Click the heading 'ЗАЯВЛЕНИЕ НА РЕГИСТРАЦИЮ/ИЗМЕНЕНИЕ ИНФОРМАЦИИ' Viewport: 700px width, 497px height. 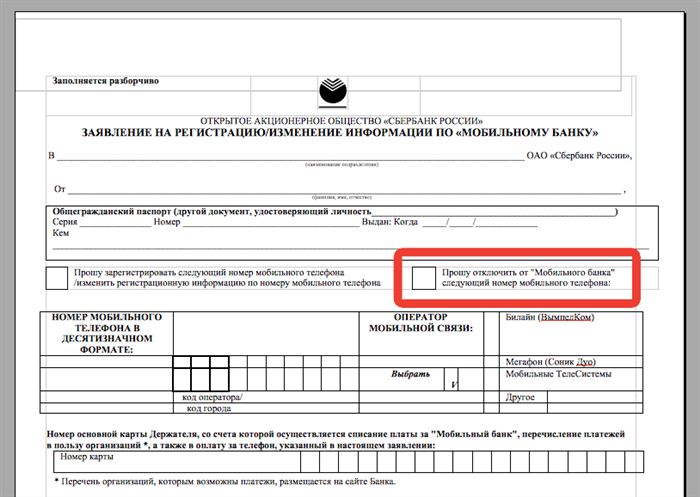tap(340, 133)
